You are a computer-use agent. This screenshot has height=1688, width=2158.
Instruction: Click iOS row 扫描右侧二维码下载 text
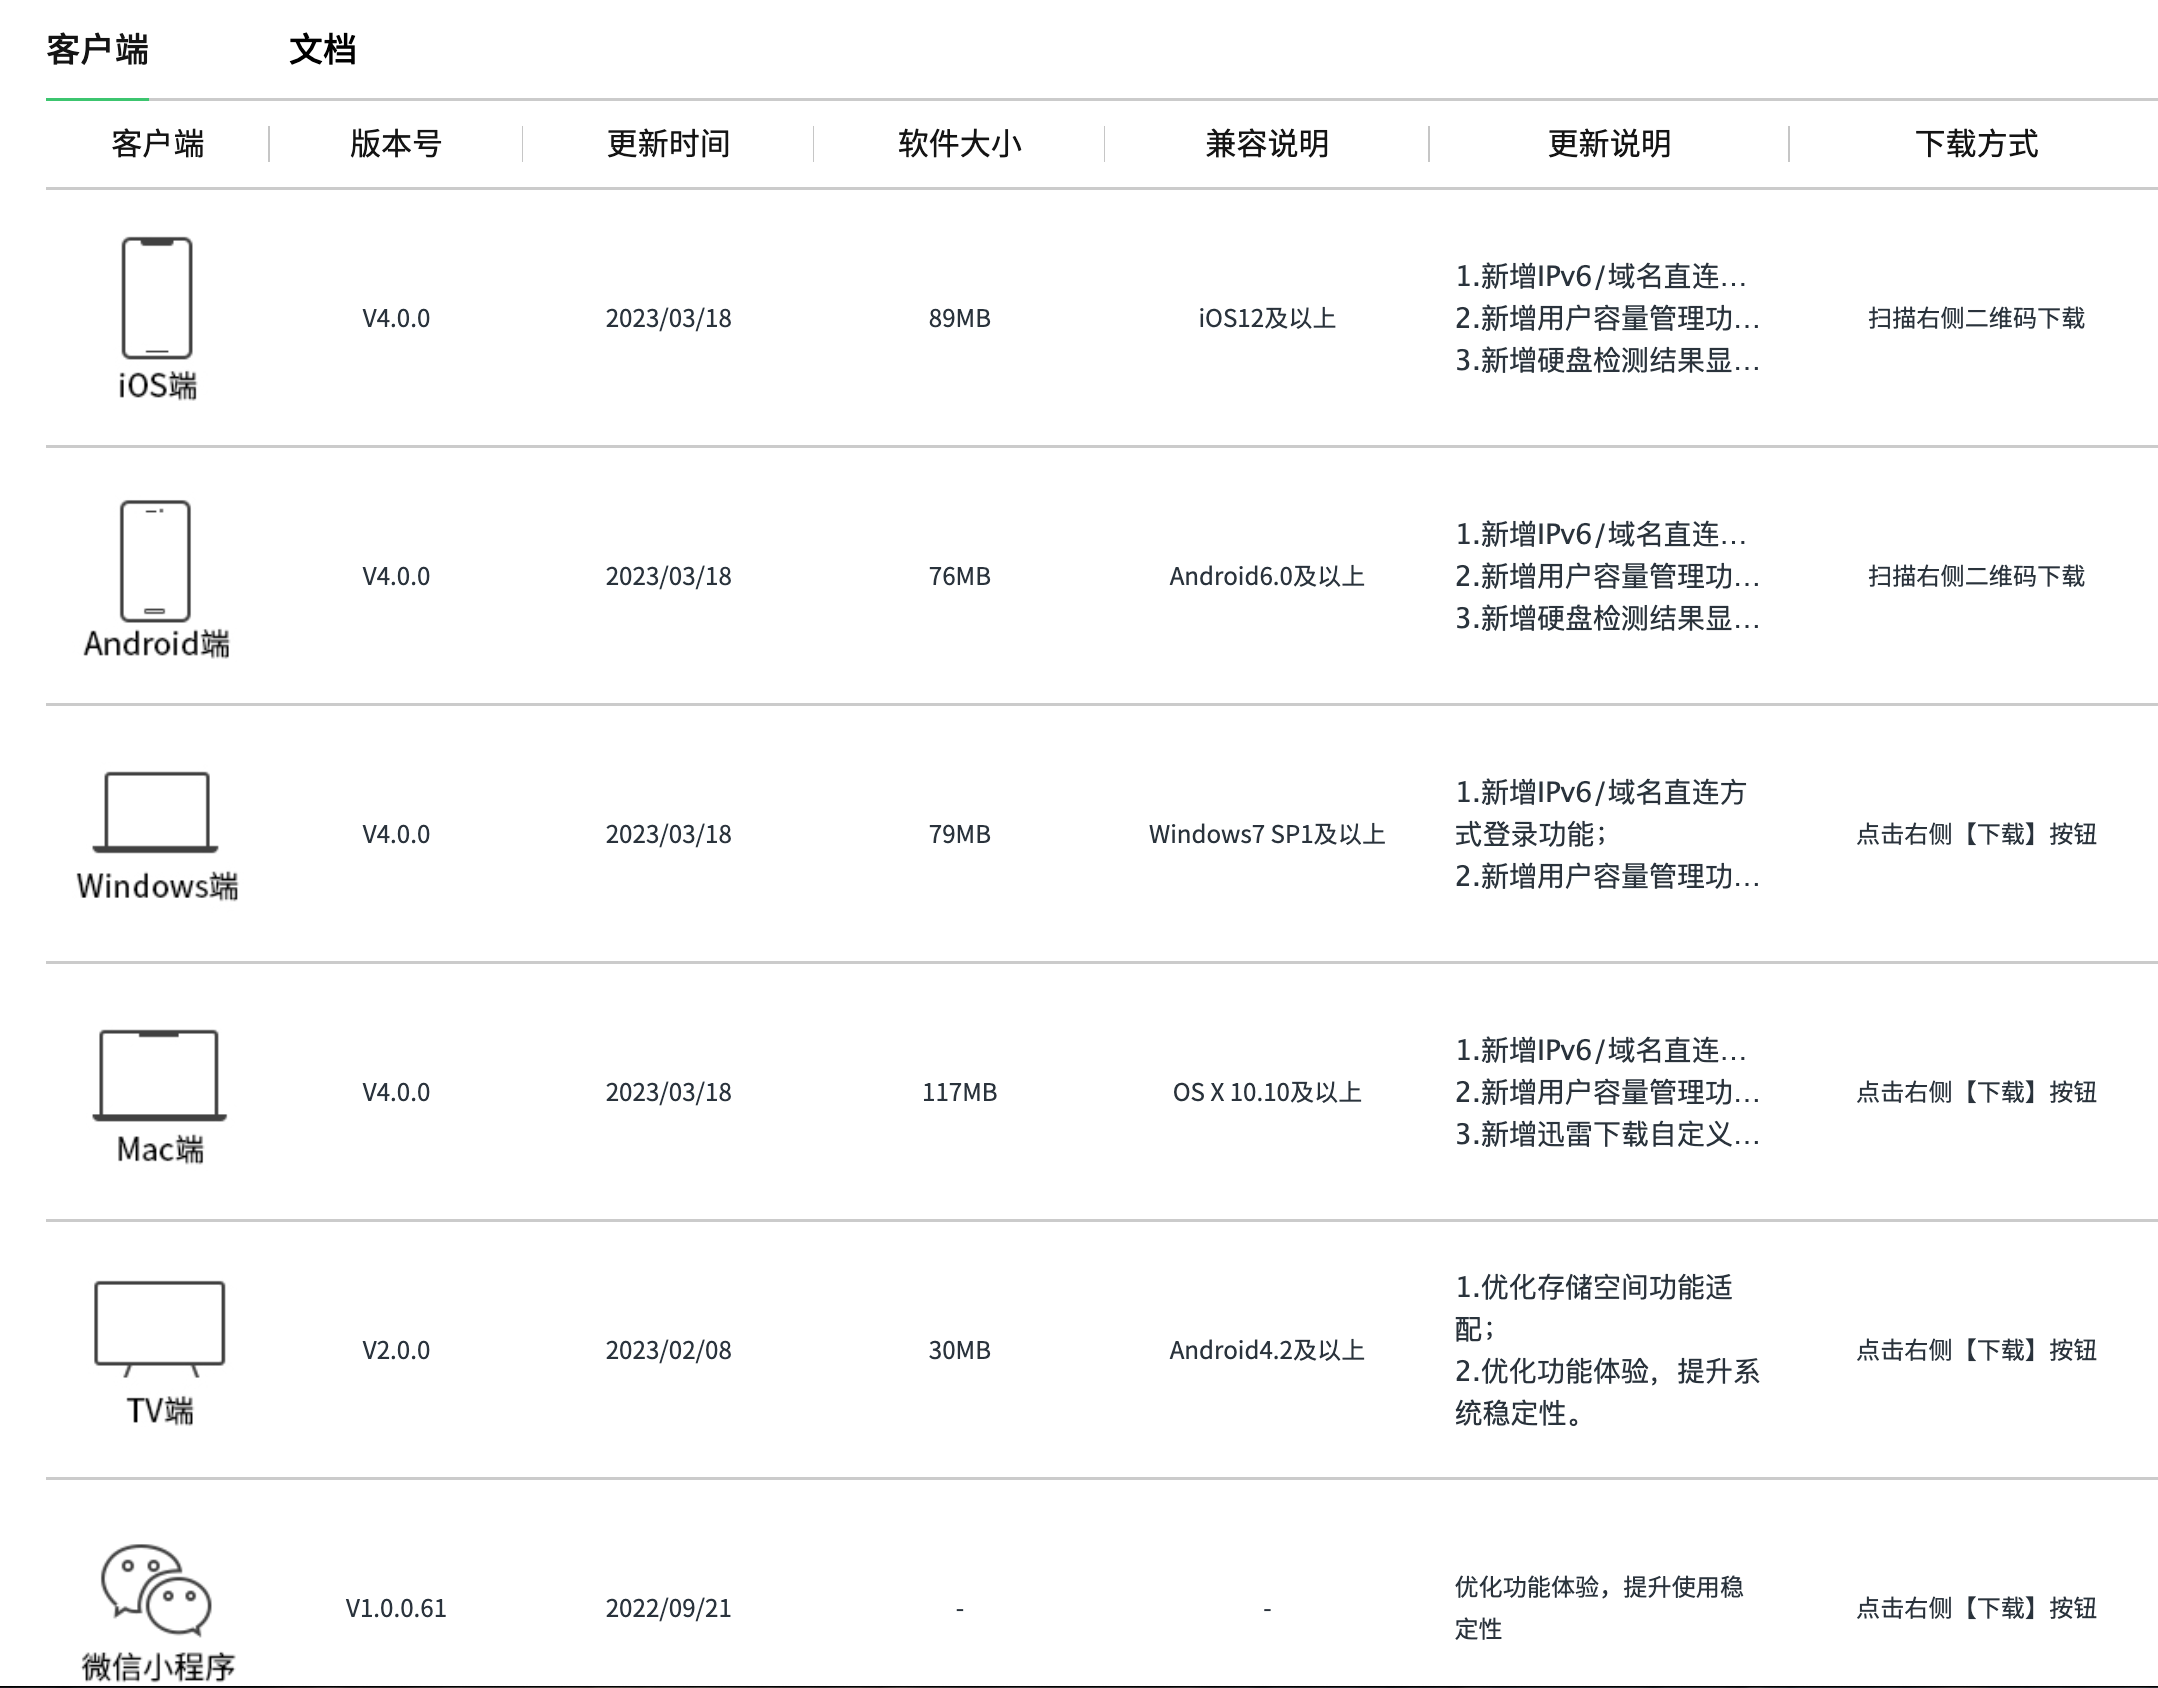coord(1976,319)
